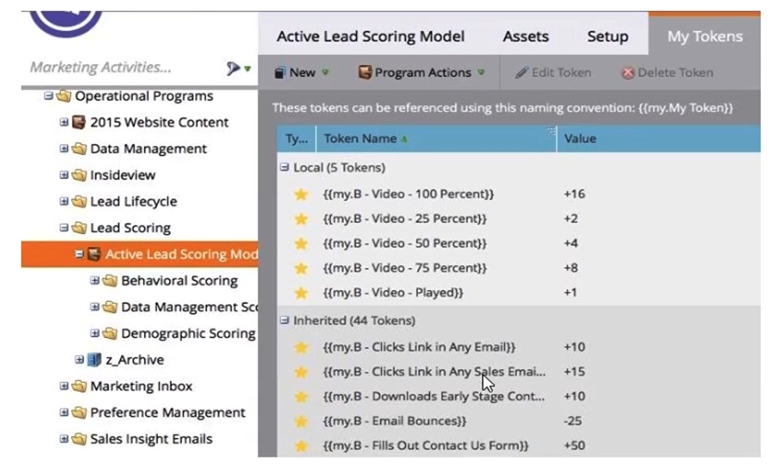The height and width of the screenshot is (467, 781).
Task: Click the Type column header
Action: (296, 138)
